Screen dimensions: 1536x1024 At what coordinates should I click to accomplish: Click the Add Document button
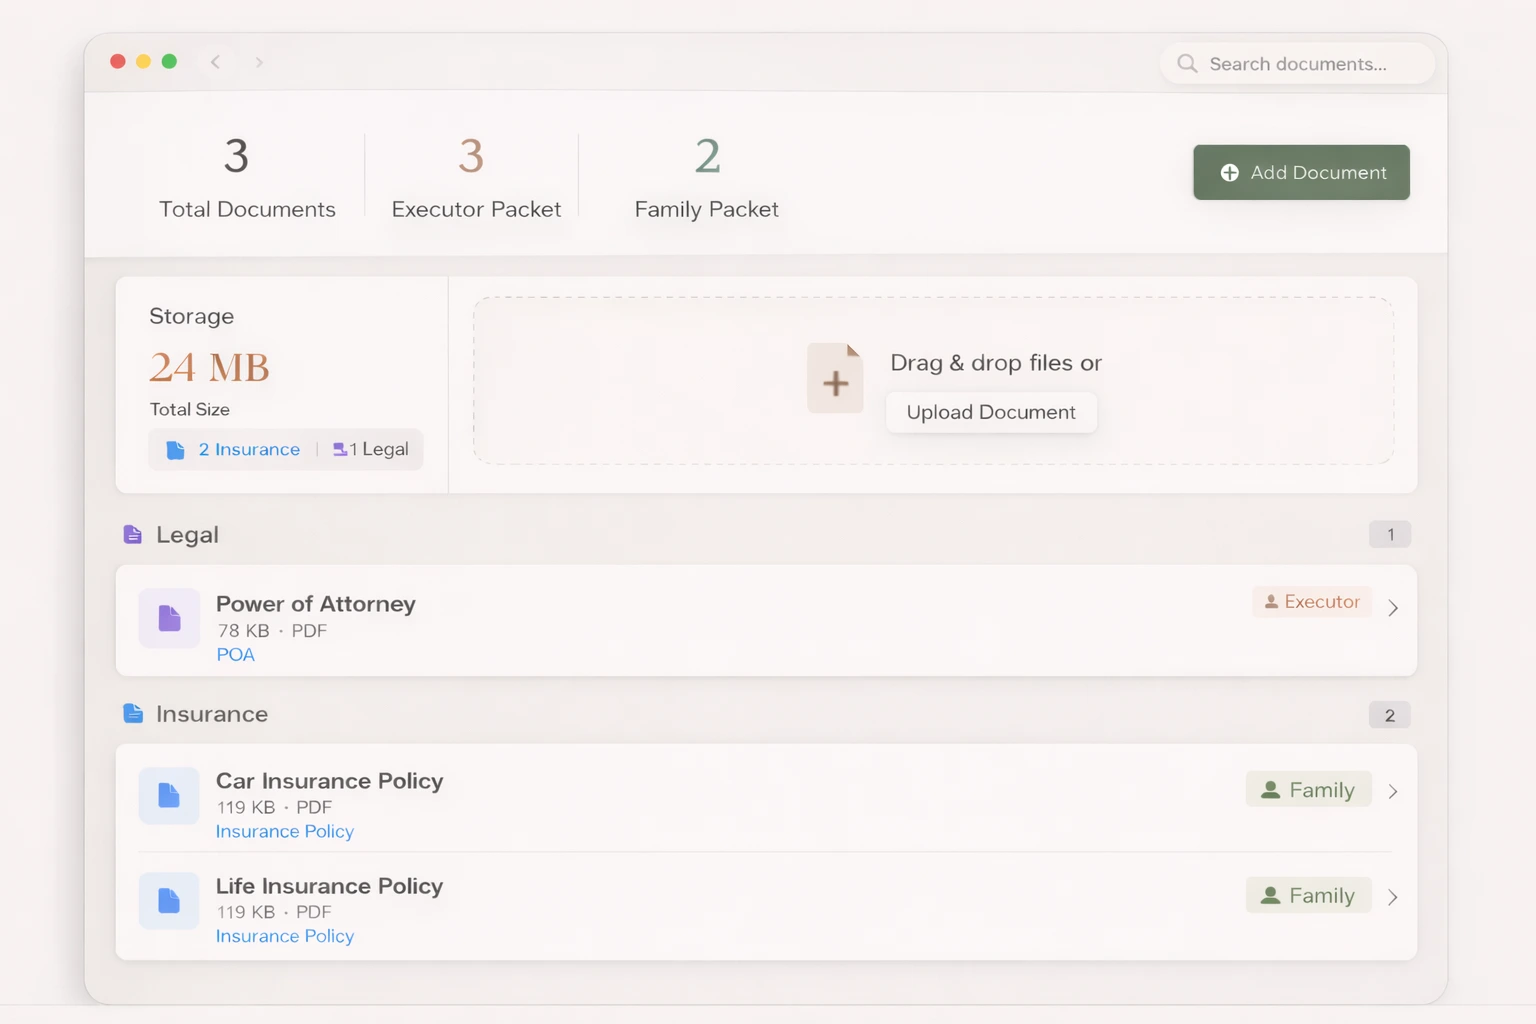[x=1301, y=172]
